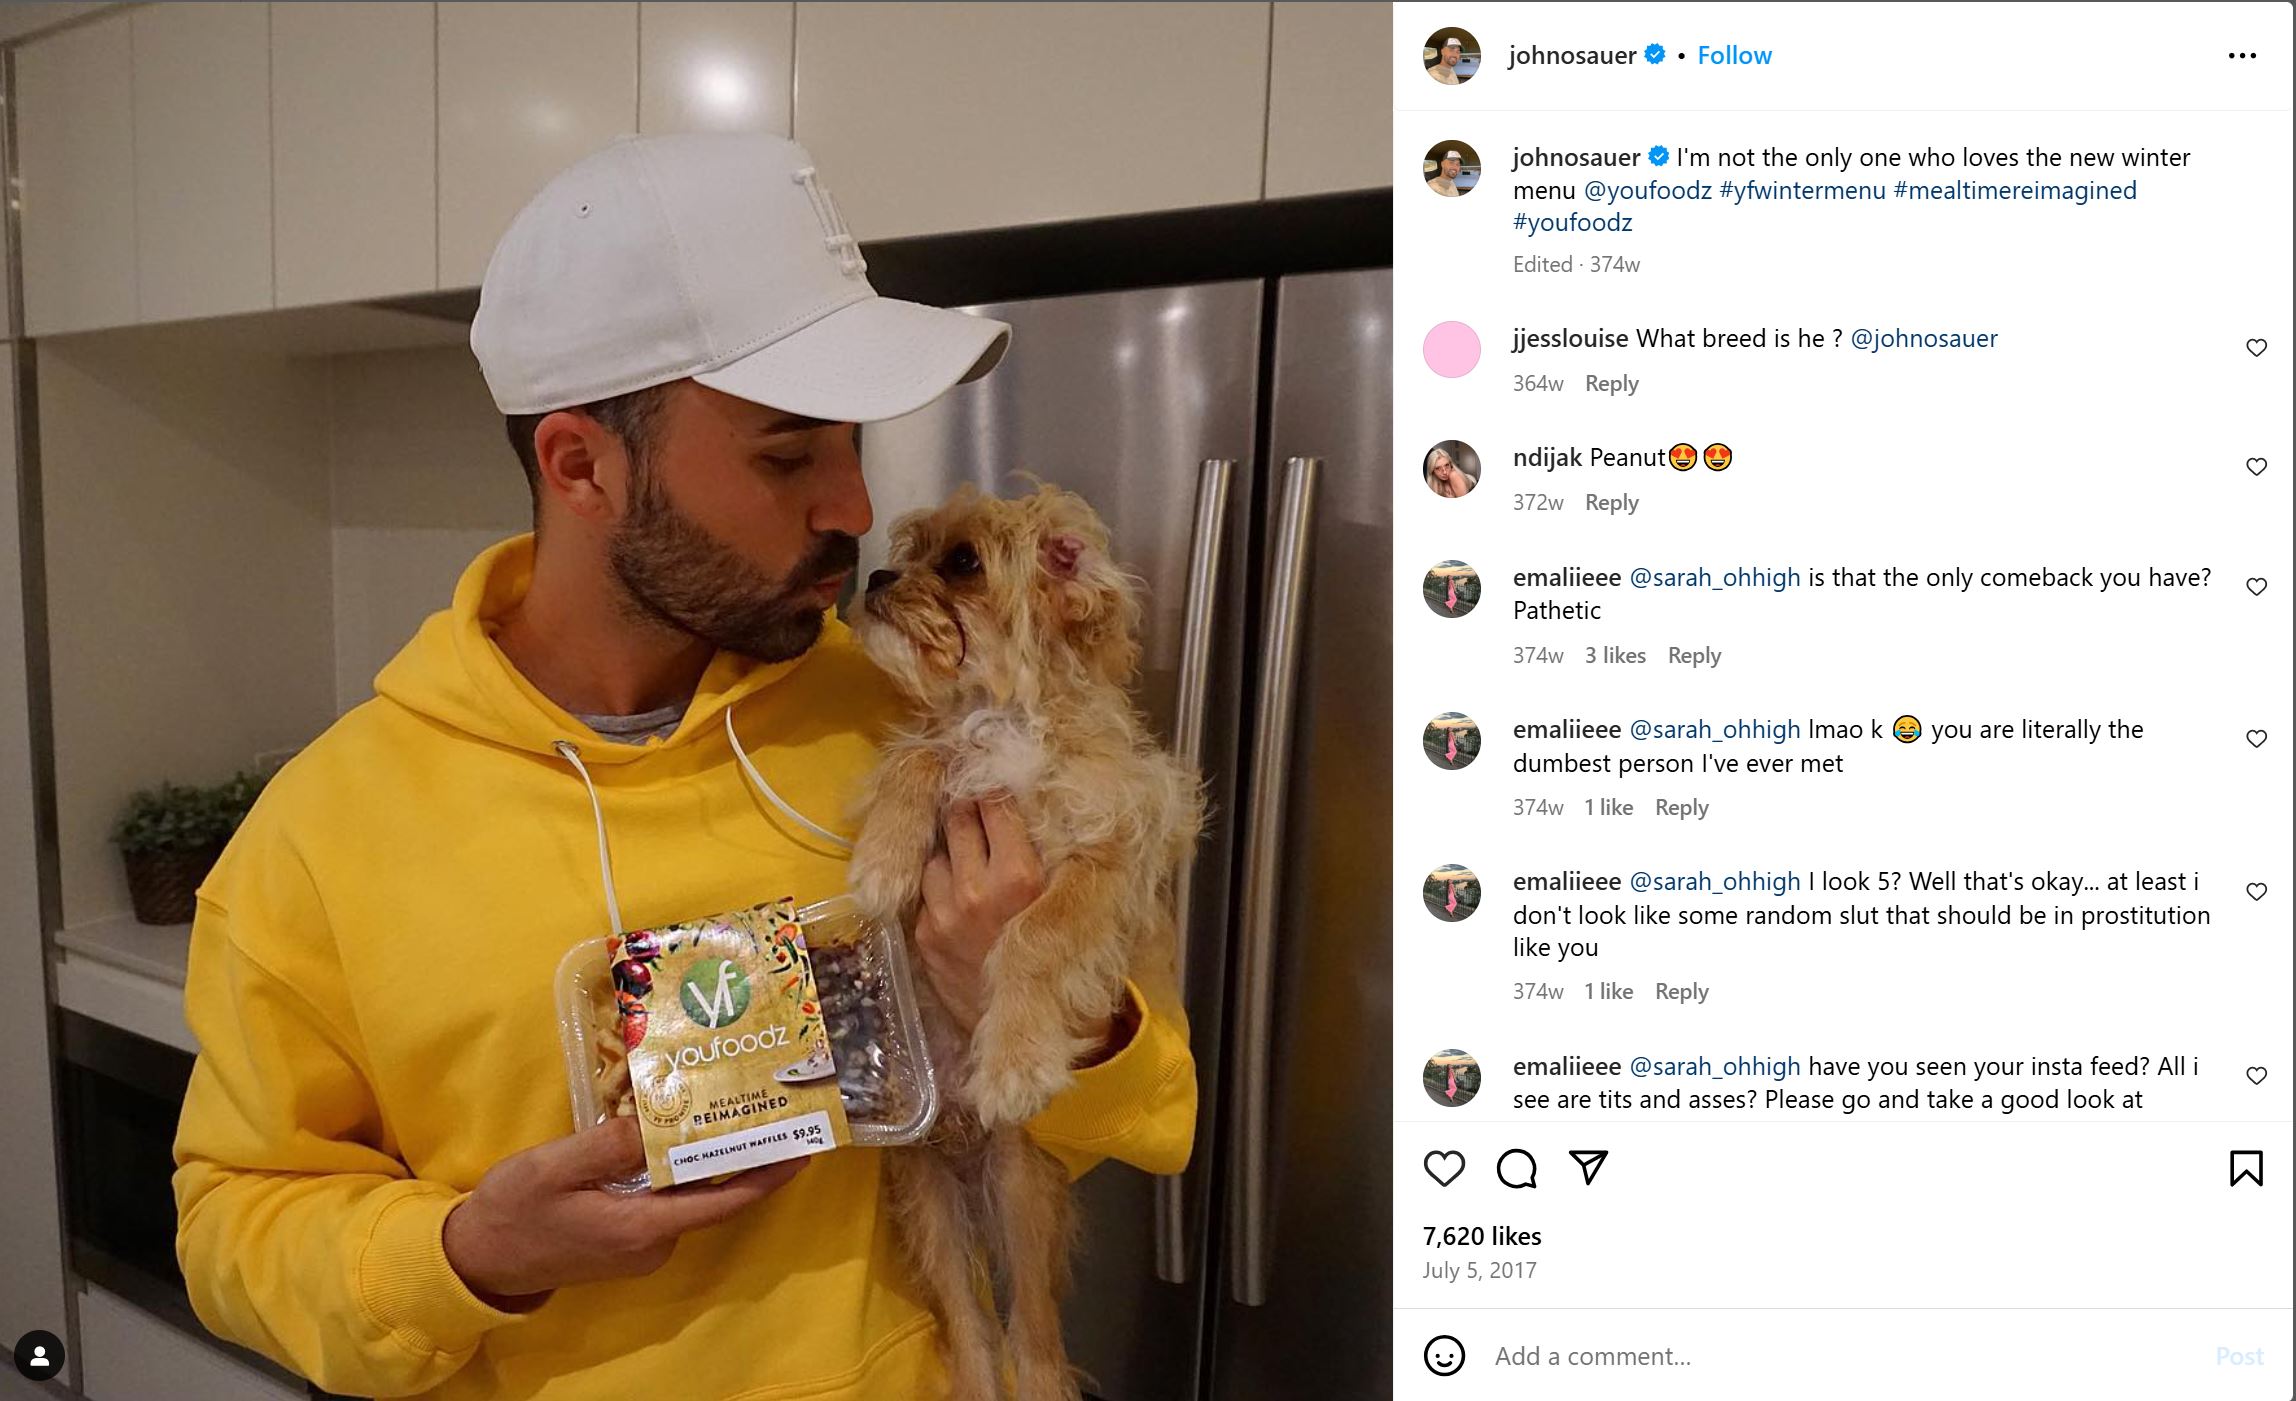
Task: View the 7,620 likes list
Action: point(1482,1236)
